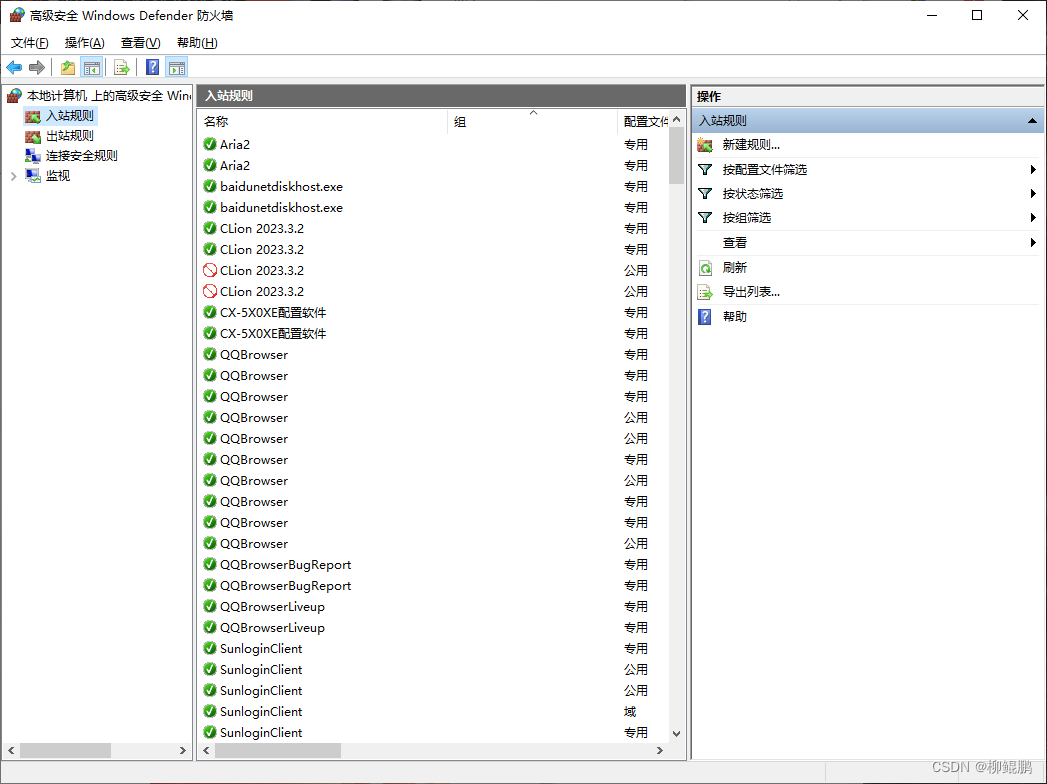1047x784 pixels.
Task: Open submenu arrow for 查看
Action: pyautogui.click(x=1033, y=242)
